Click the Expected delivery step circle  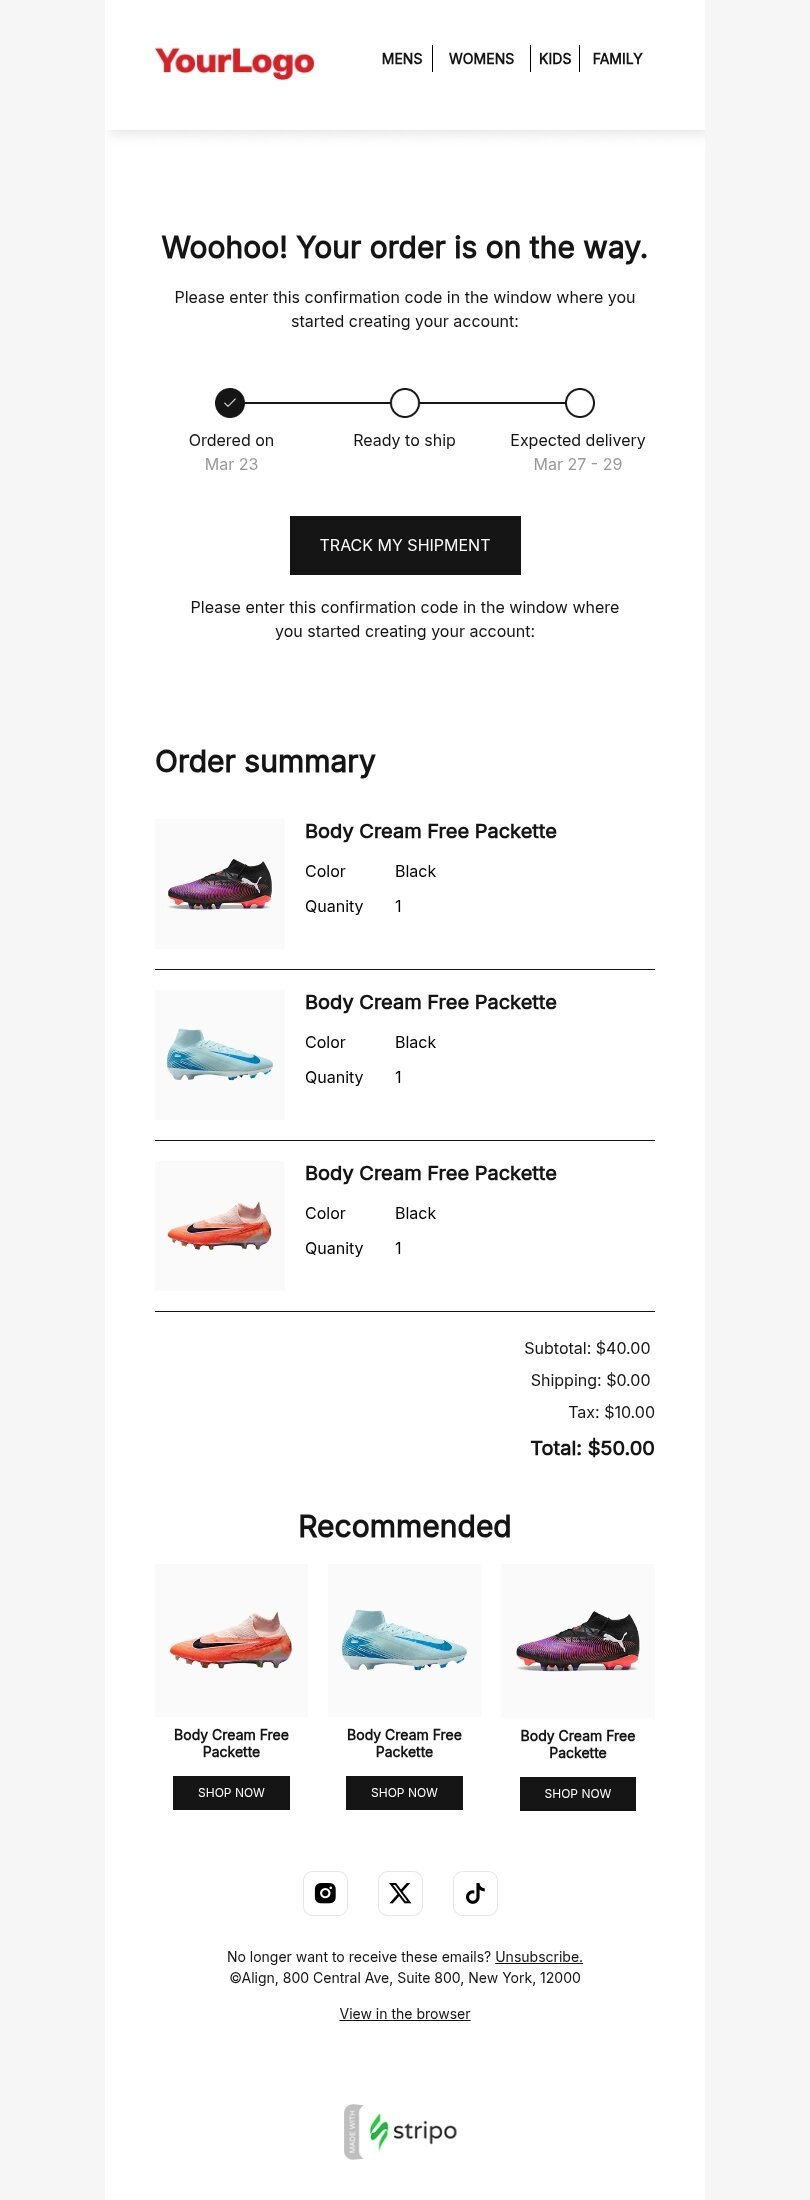[580, 403]
